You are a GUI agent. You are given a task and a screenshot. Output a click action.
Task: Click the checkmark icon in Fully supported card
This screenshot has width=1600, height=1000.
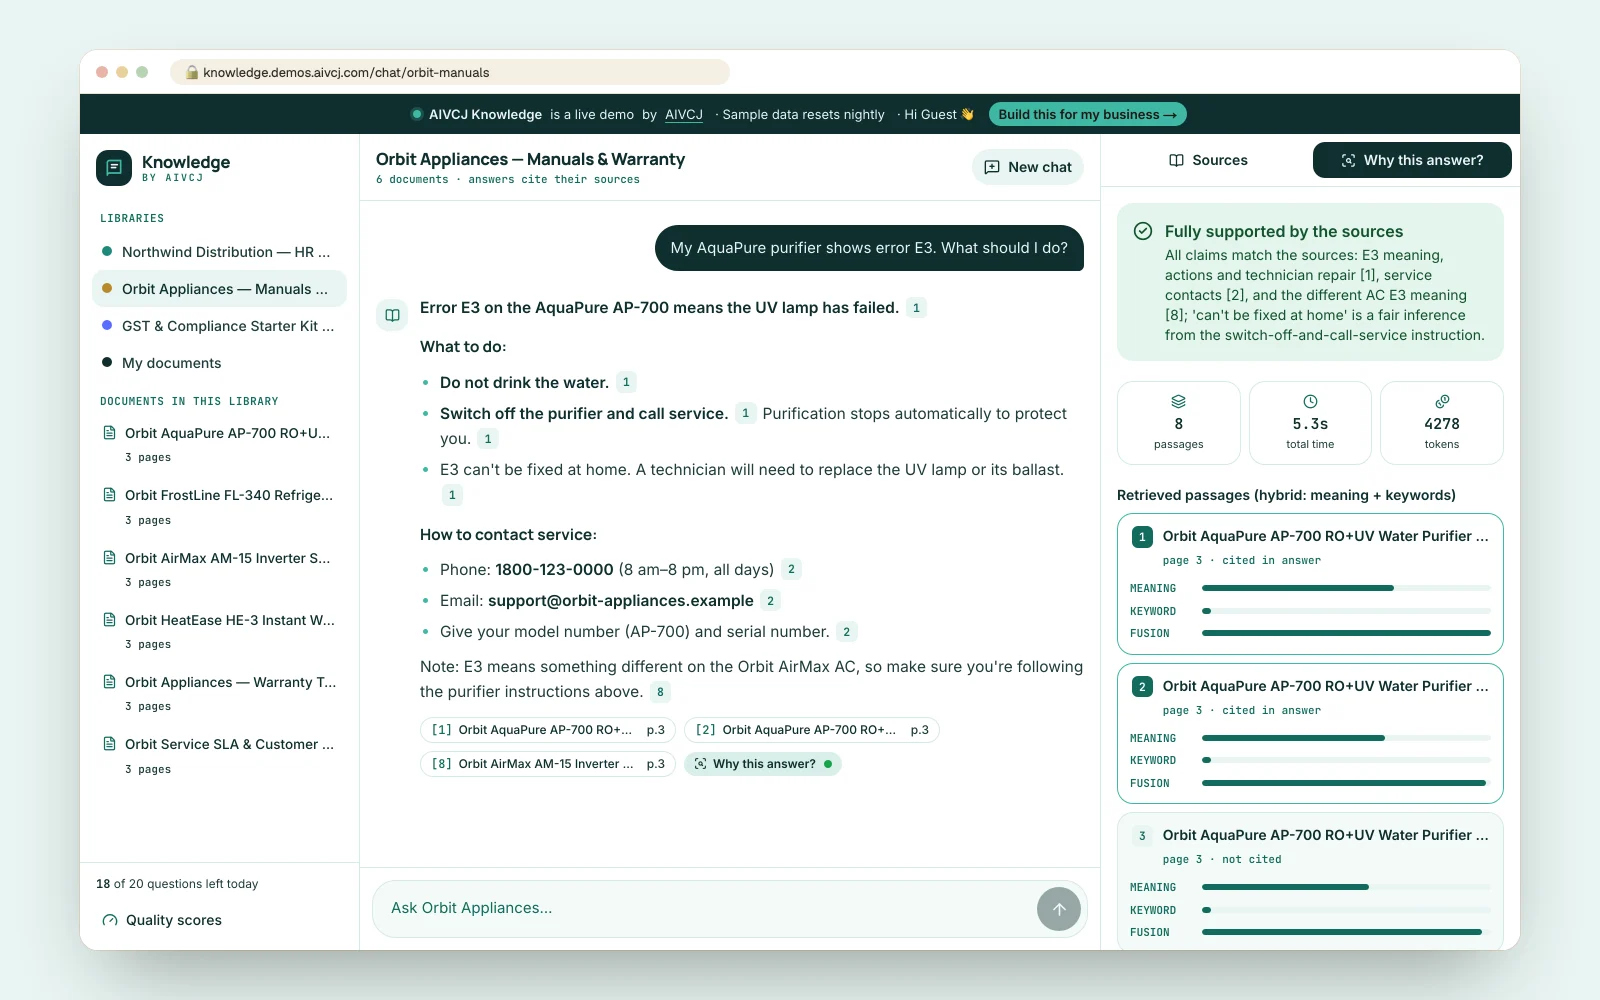[1143, 231]
